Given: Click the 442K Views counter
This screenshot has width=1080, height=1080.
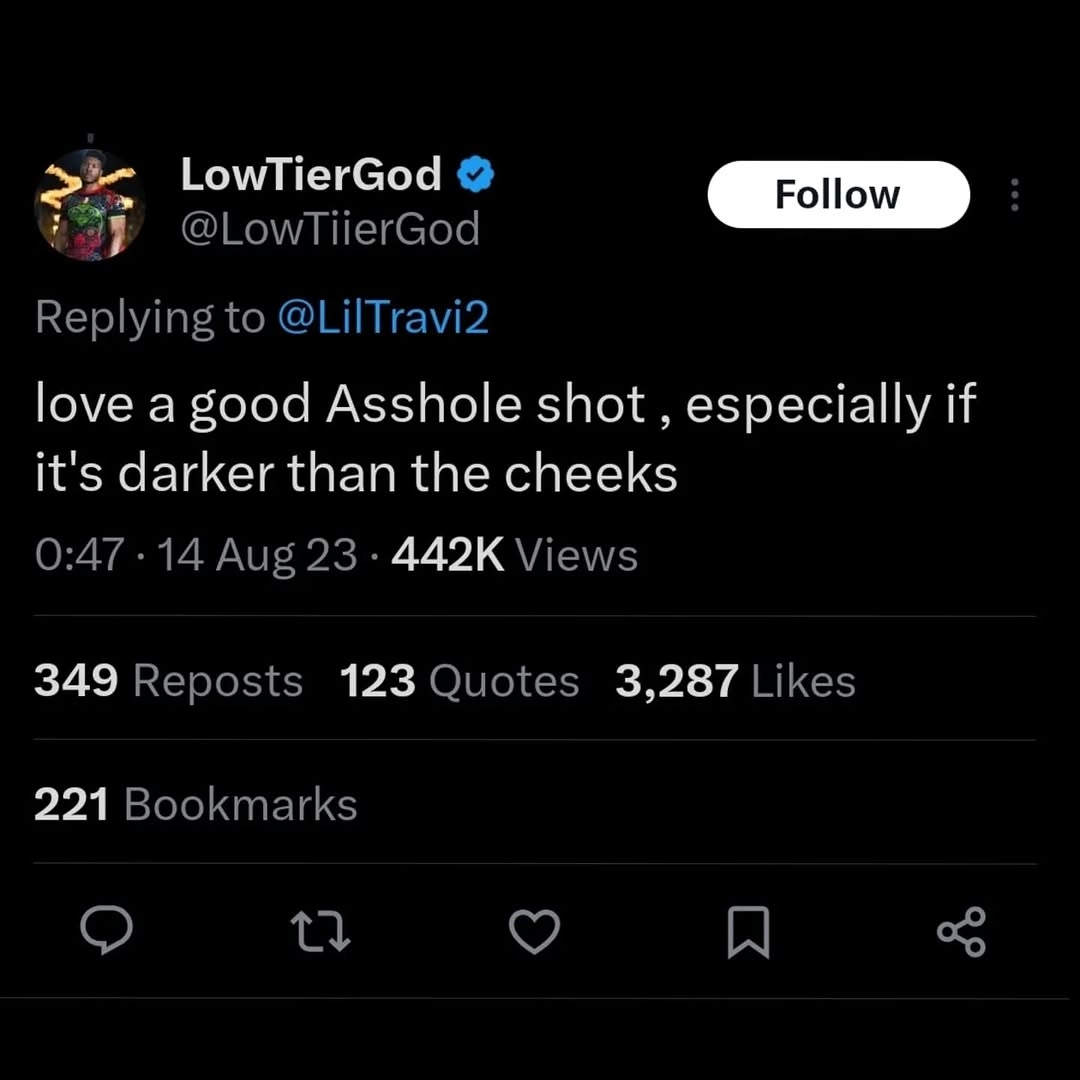Looking at the screenshot, I should [515, 555].
